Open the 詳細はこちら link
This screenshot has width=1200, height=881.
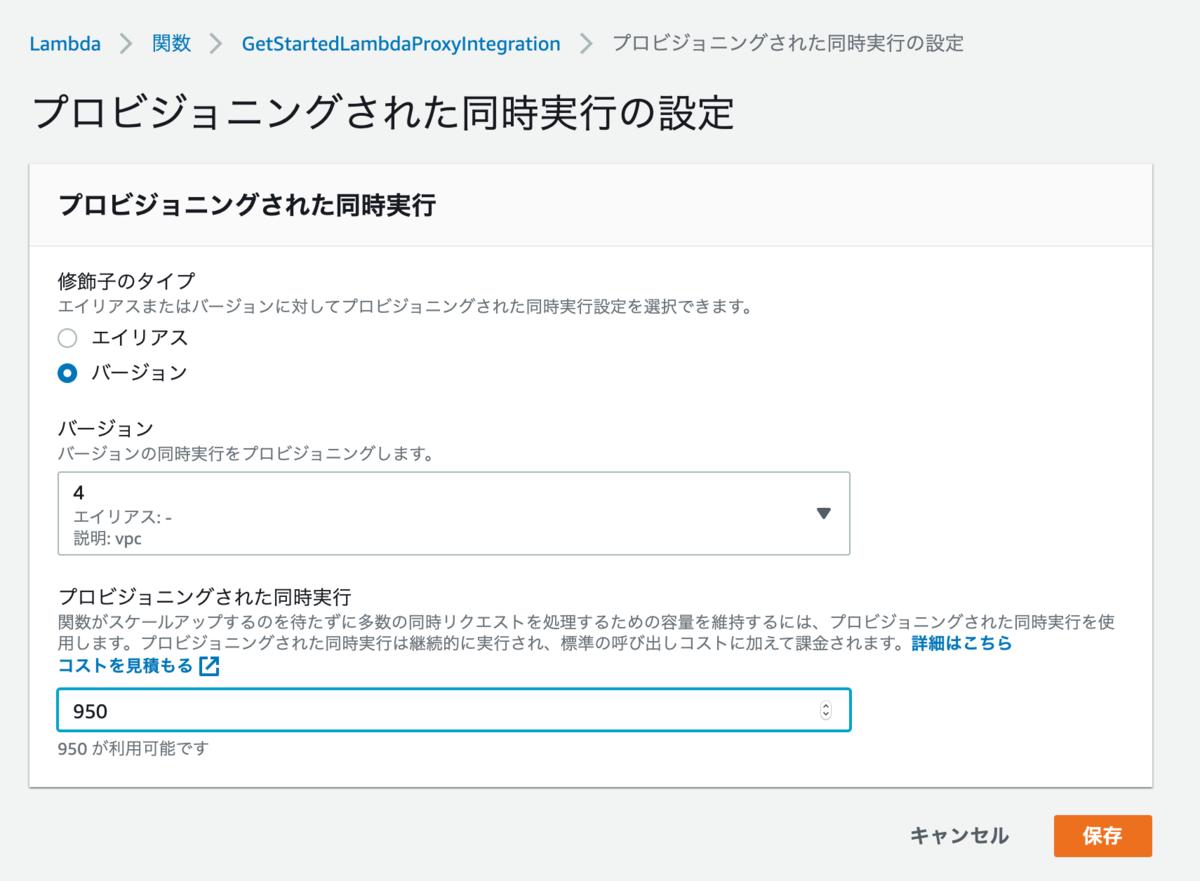point(962,644)
